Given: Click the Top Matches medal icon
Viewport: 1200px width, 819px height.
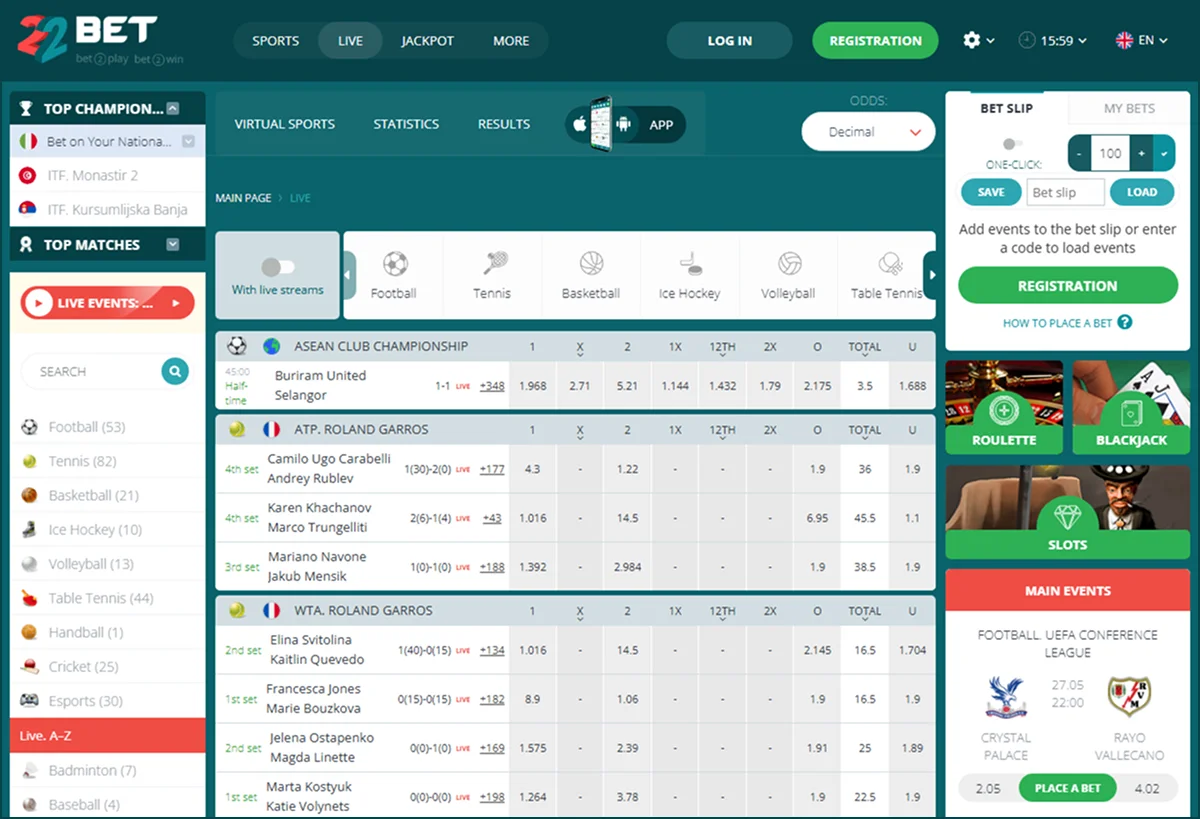Looking at the screenshot, I should coord(26,245).
